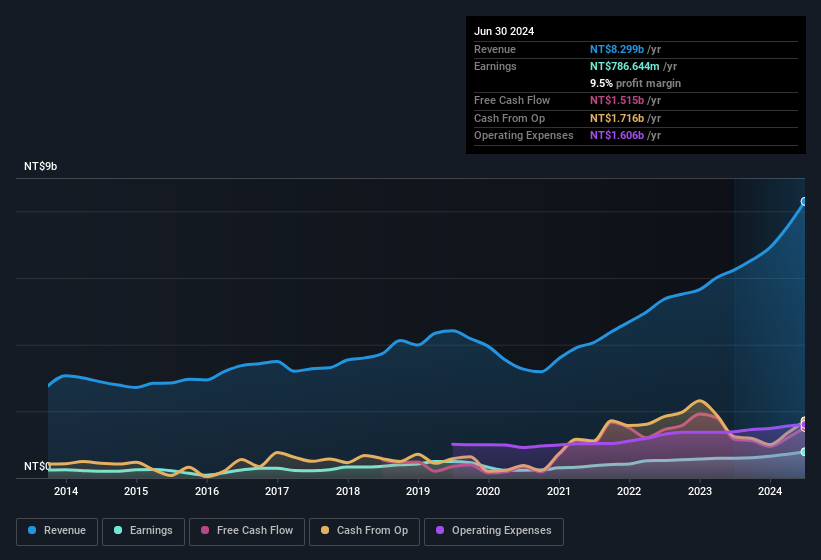Click the 2024 x-axis label
Image resolution: width=821 pixels, height=560 pixels.
click(770, 491)
